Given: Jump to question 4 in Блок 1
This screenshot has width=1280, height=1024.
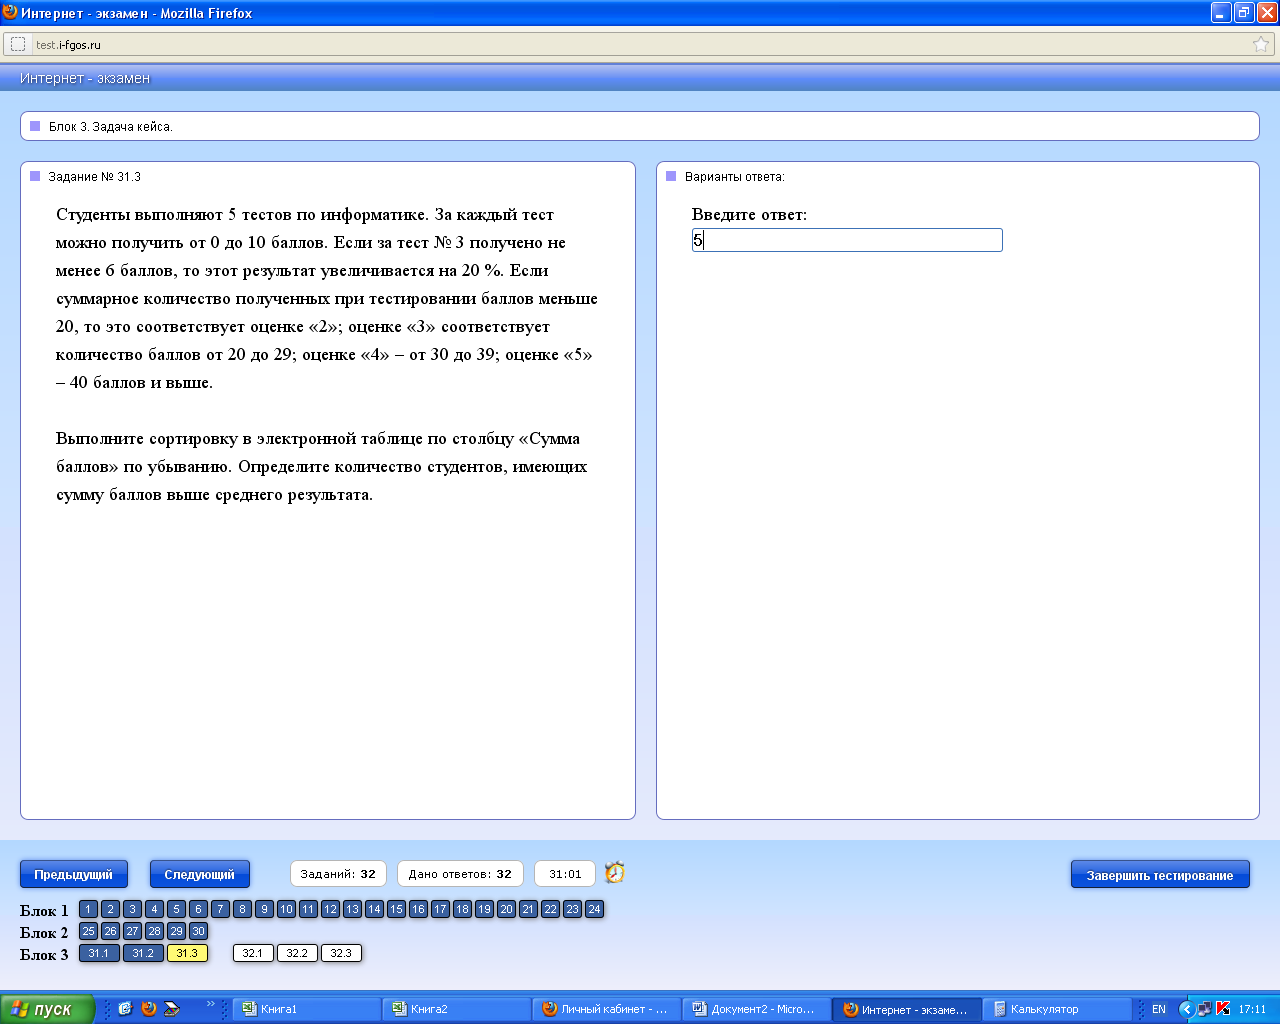Looking at the screenshot, I should [x=154, y=909].
